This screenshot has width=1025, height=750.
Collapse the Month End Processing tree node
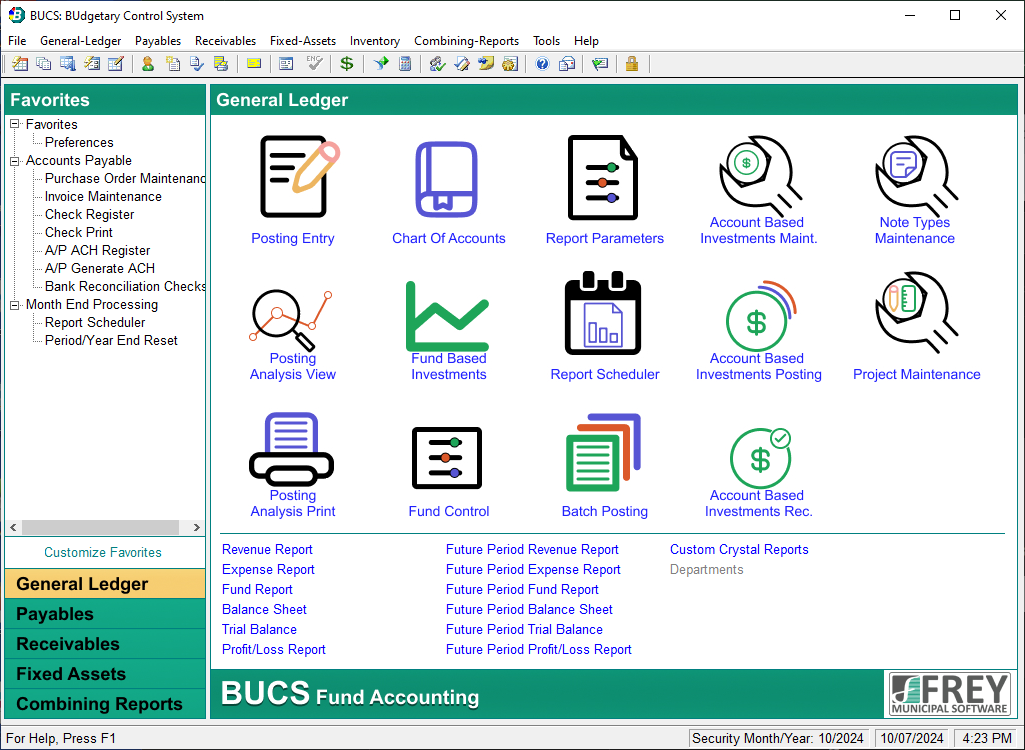[14, 305]
